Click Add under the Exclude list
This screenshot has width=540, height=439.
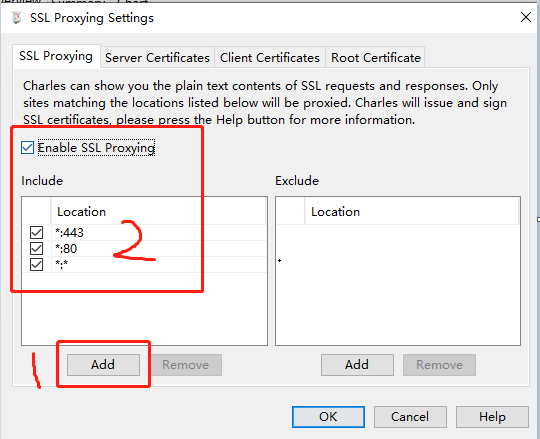(x=357, y=365)
